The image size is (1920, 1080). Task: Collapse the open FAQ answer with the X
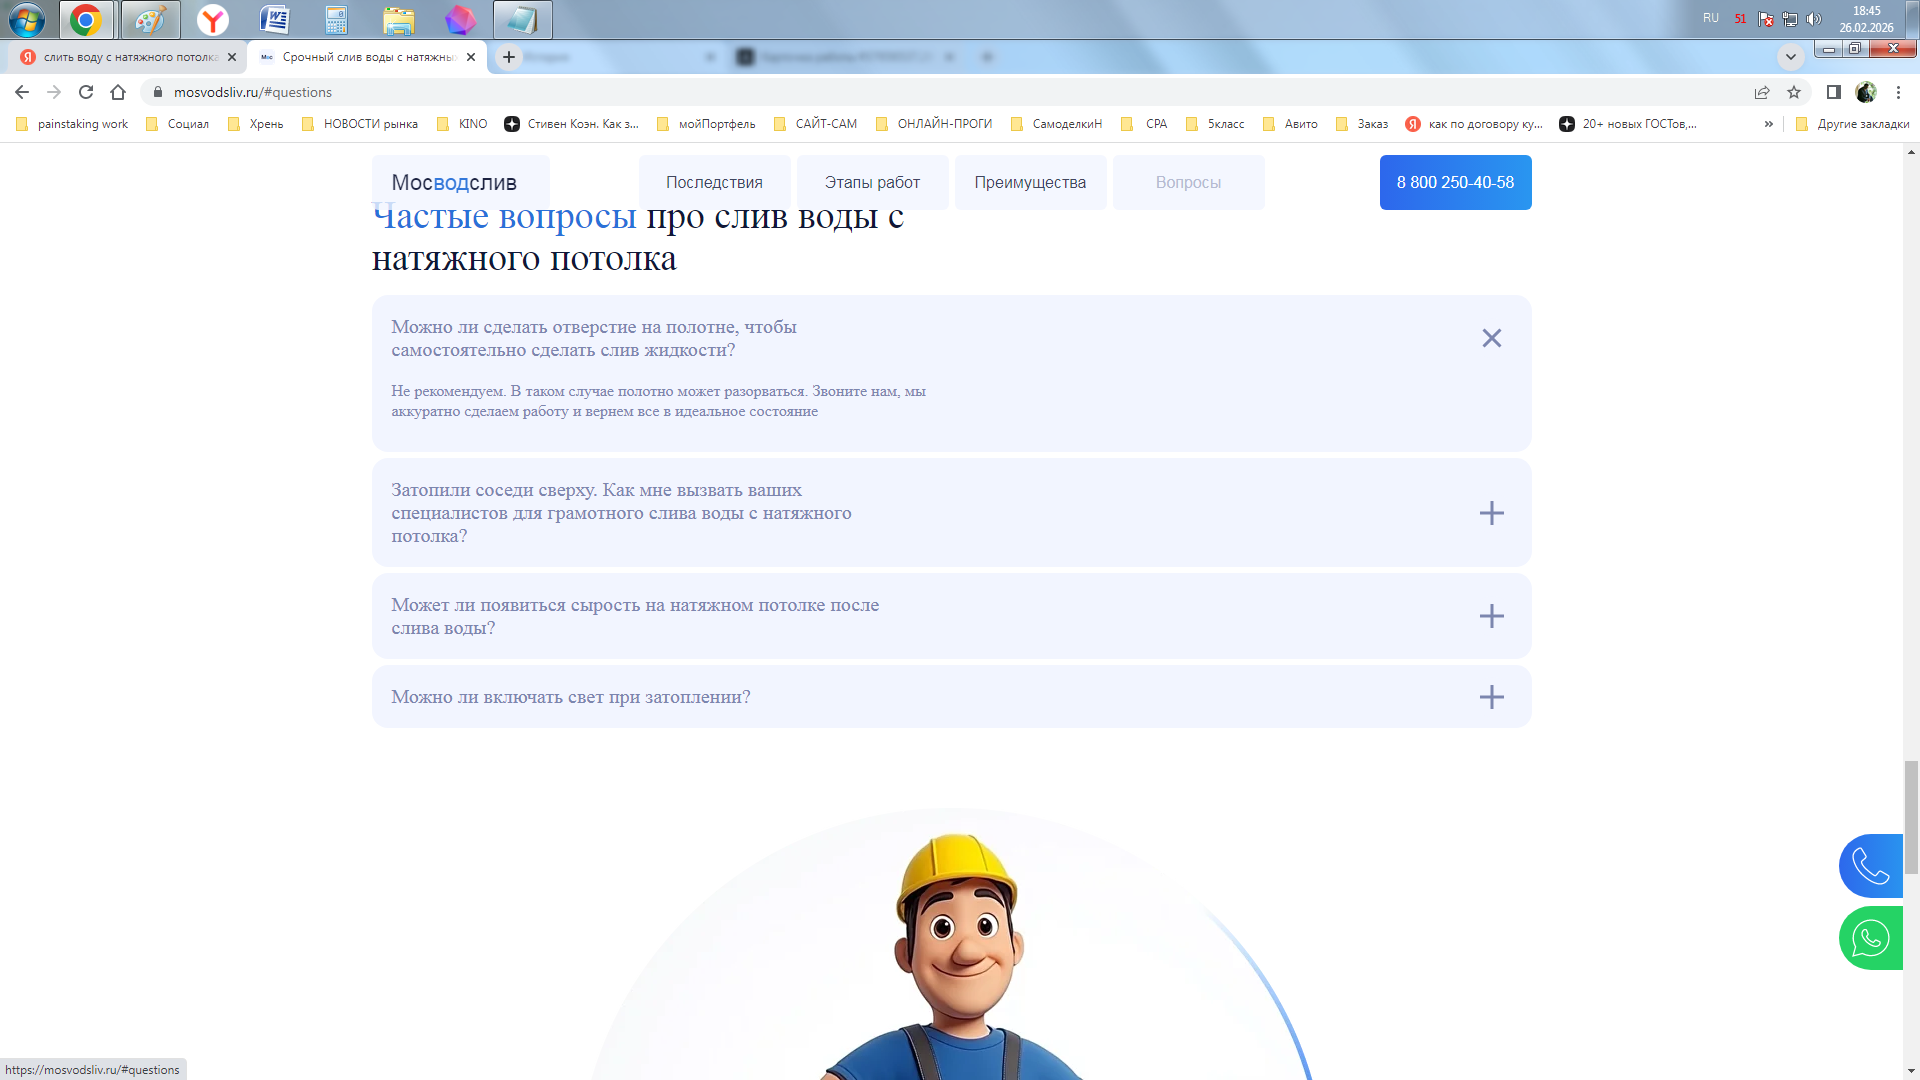tap(1491, 338)
